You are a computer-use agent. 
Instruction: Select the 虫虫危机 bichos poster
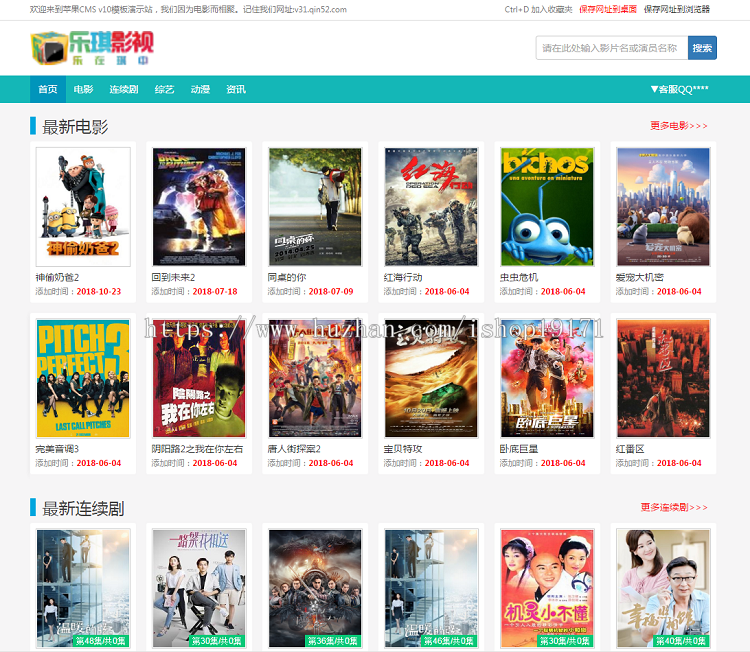[x=547, y=207]
